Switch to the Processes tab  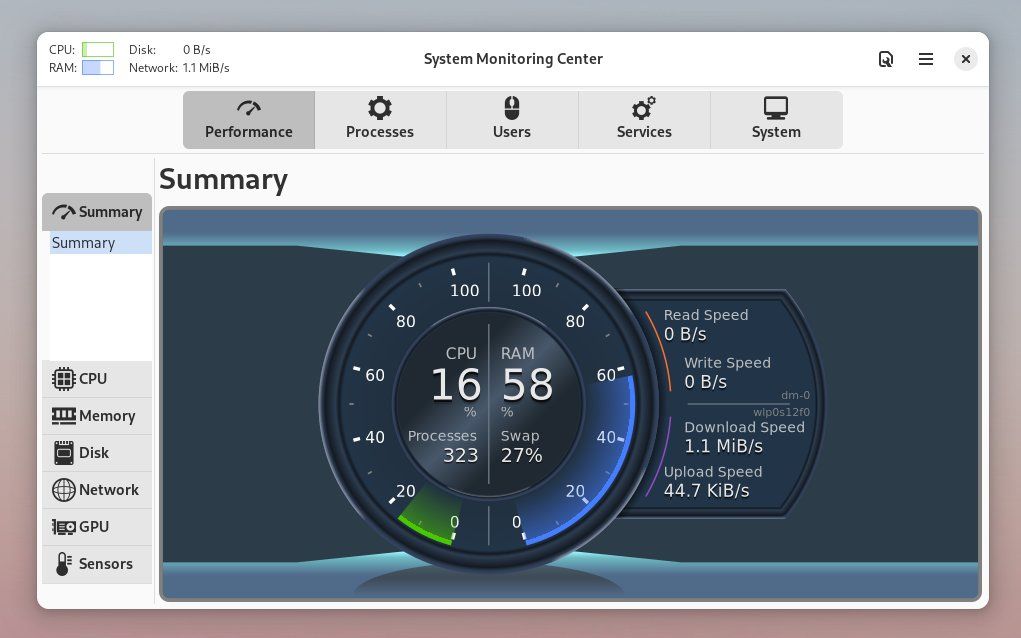(380, 119)
